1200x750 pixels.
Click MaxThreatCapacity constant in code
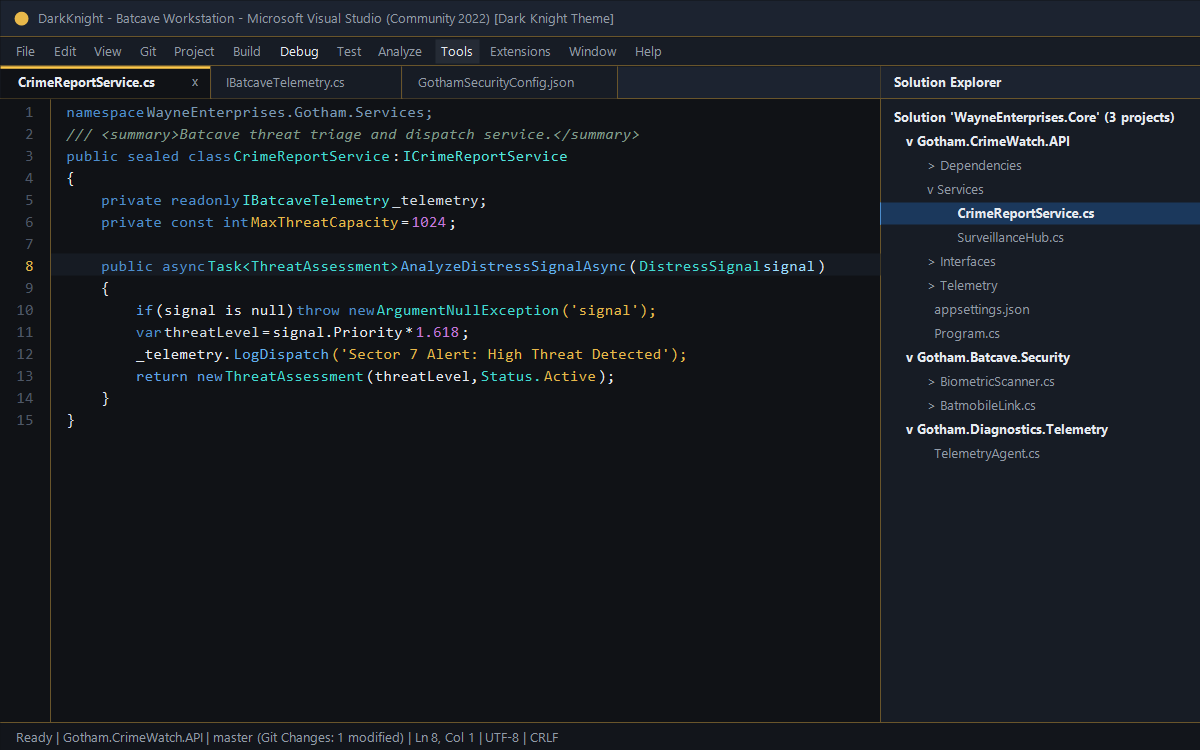click(325, 222)
